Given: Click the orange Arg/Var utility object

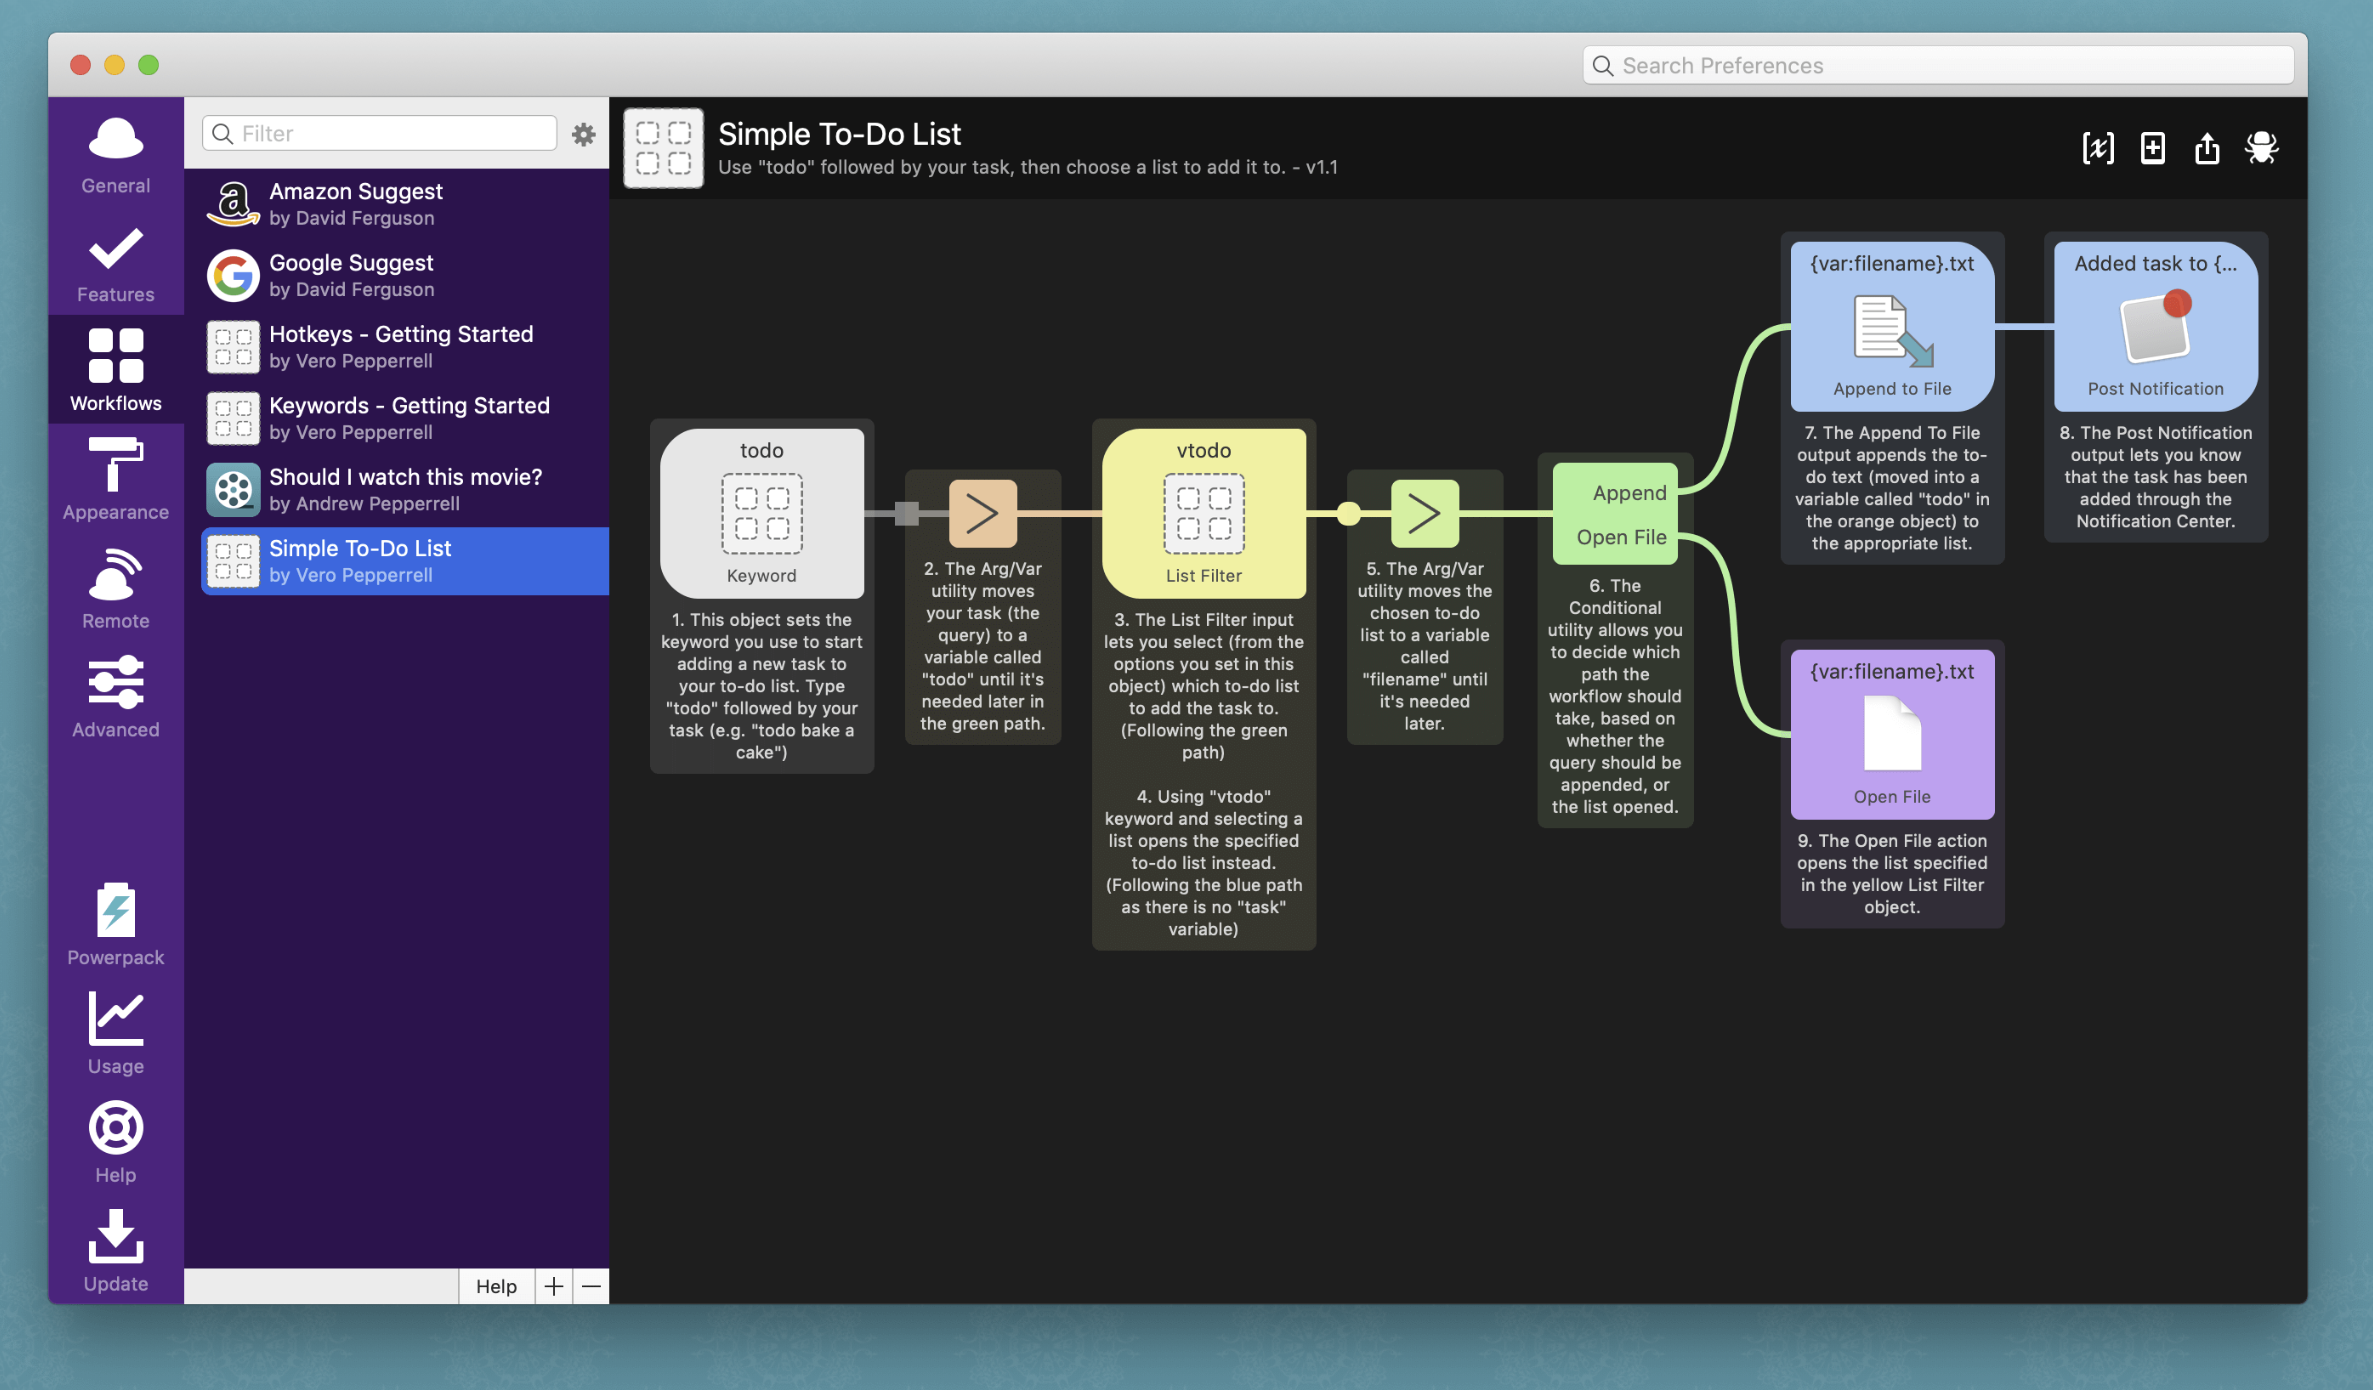Looking at the screenshot, I should point(982,513).
